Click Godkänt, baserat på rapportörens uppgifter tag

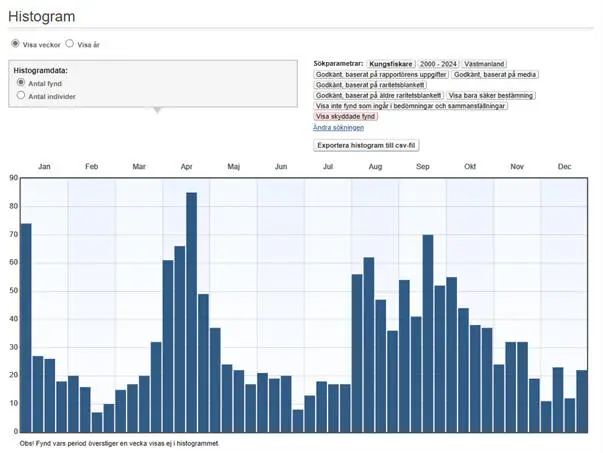pyautogui.click(x=380, y=74)
